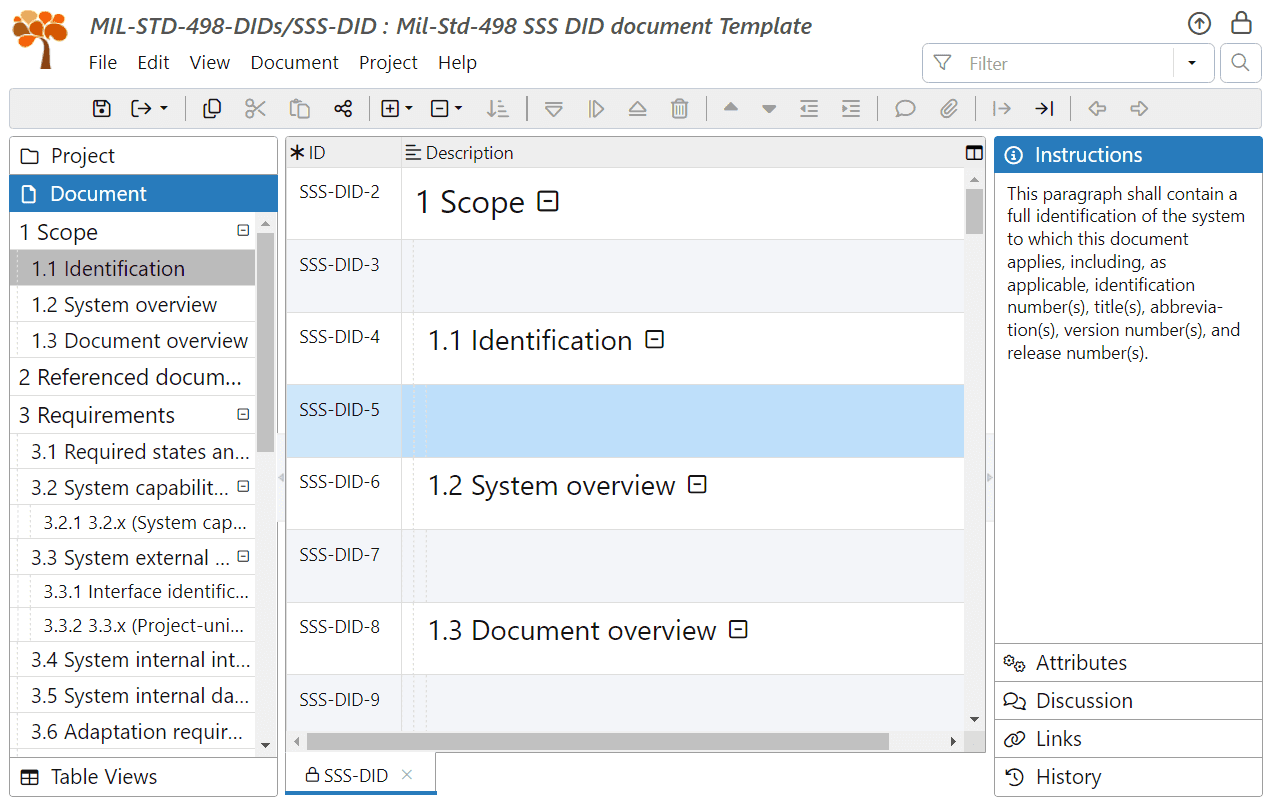Collapse 3.3 System external tree node
This screenshot has height=800, width=1272.
point(243,557)
